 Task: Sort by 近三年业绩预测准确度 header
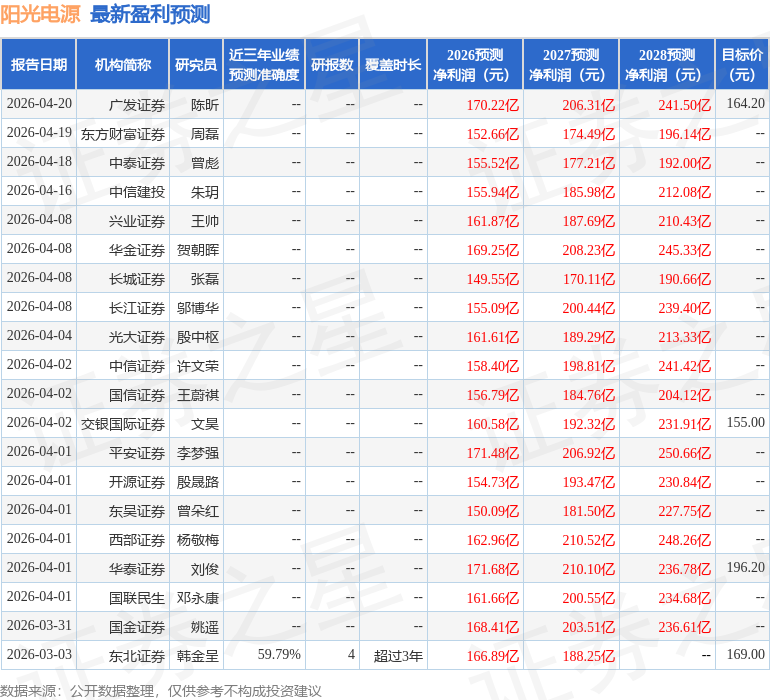(263, 65)
